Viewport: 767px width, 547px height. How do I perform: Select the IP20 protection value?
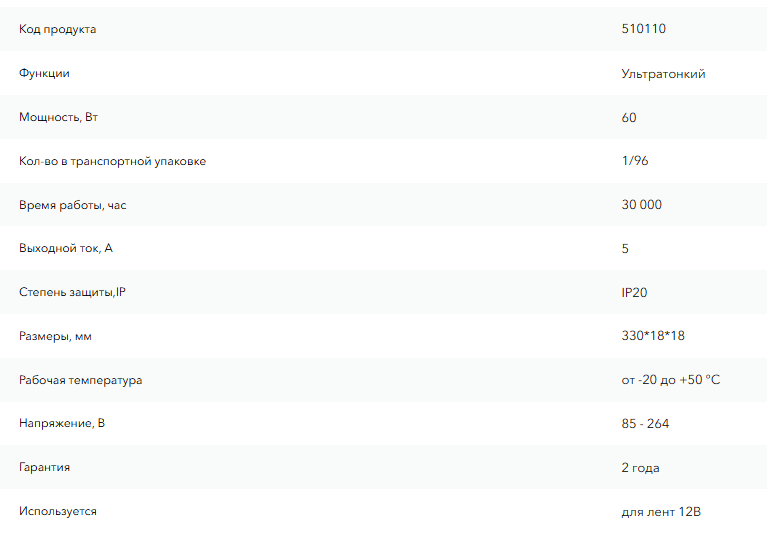click(x=634, y=293)
